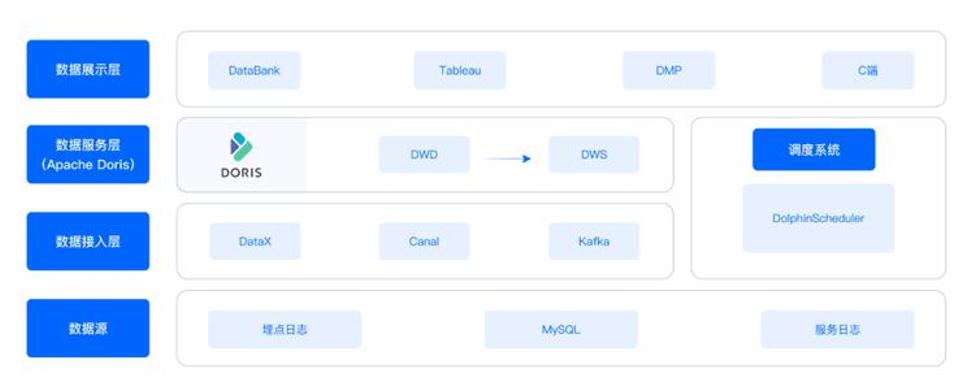Click the arrow between DWD and DWS
This screenshot has height=387, width=975.
(507, 159)
